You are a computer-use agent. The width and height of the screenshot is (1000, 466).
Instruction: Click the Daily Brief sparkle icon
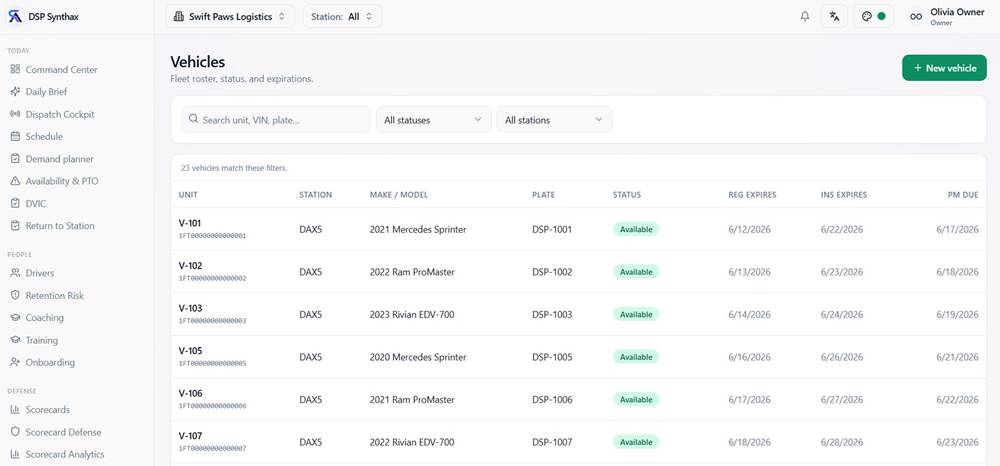pos(15,92)
